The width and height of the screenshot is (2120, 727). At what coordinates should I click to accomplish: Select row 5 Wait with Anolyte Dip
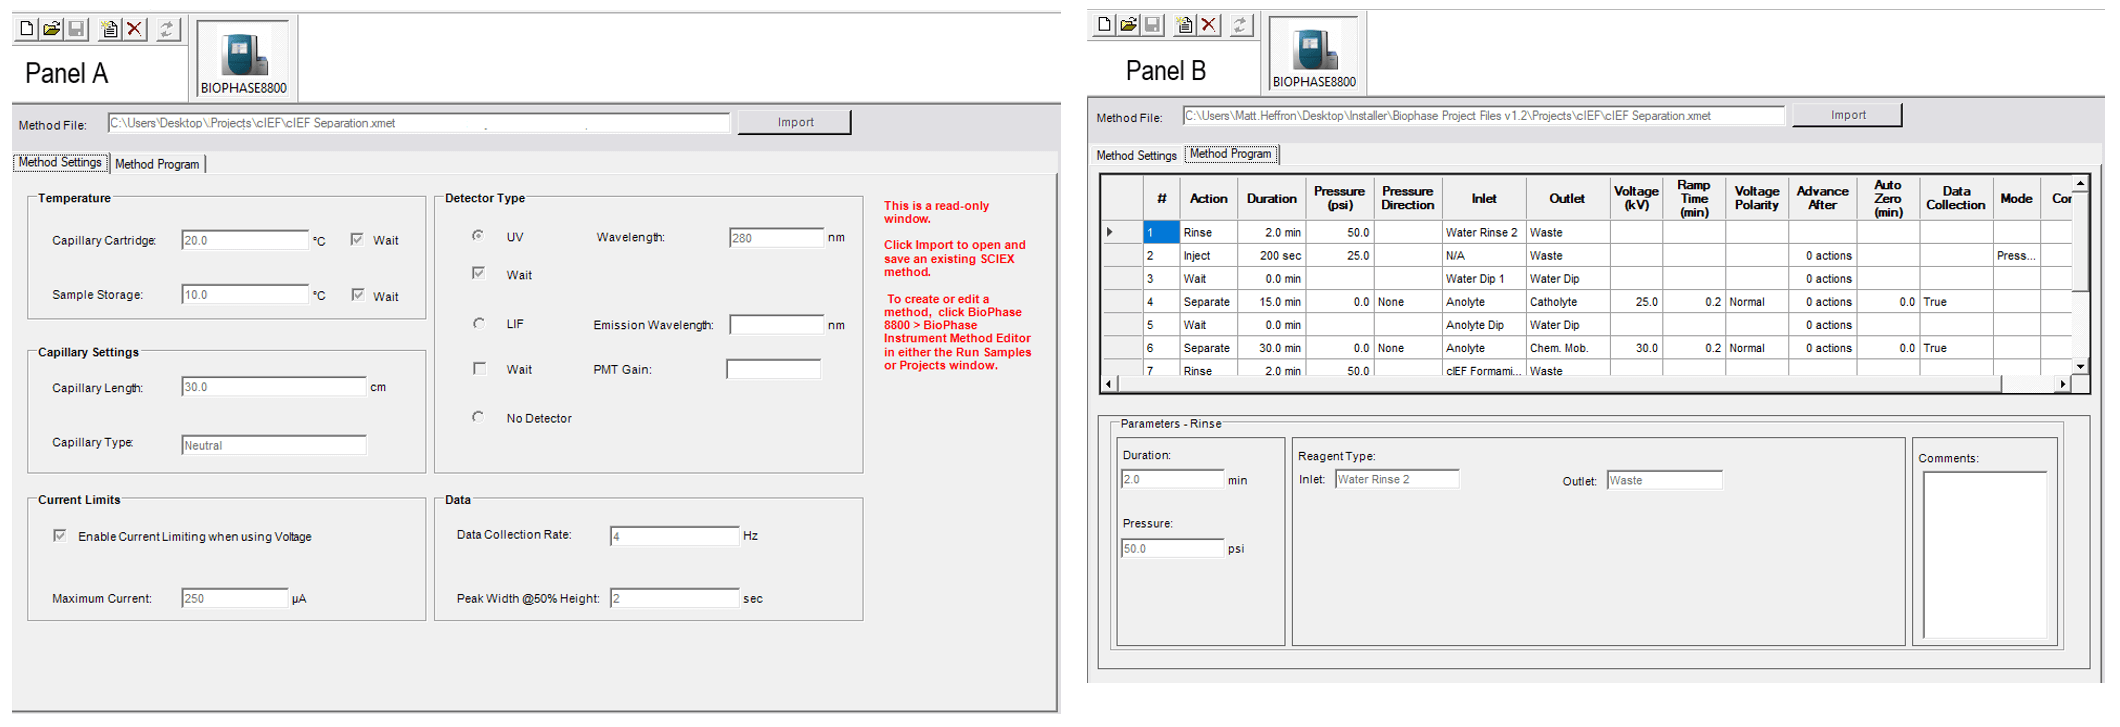[1587, 324]
